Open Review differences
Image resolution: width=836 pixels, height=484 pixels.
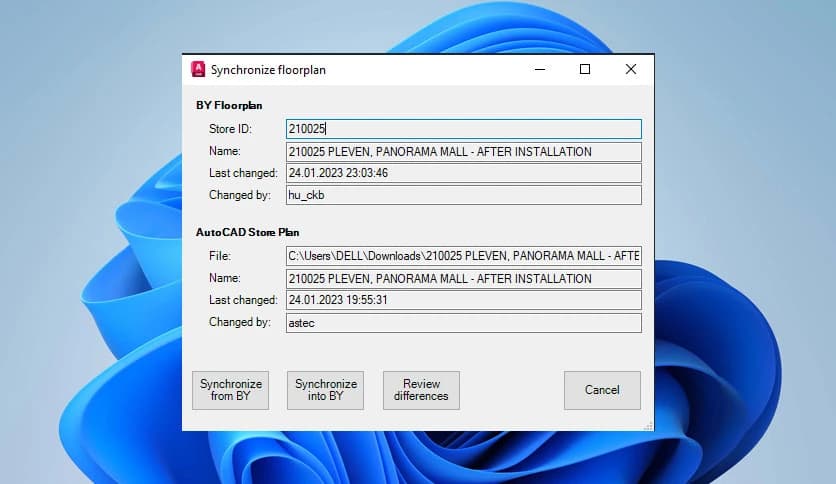pos(421,390)
